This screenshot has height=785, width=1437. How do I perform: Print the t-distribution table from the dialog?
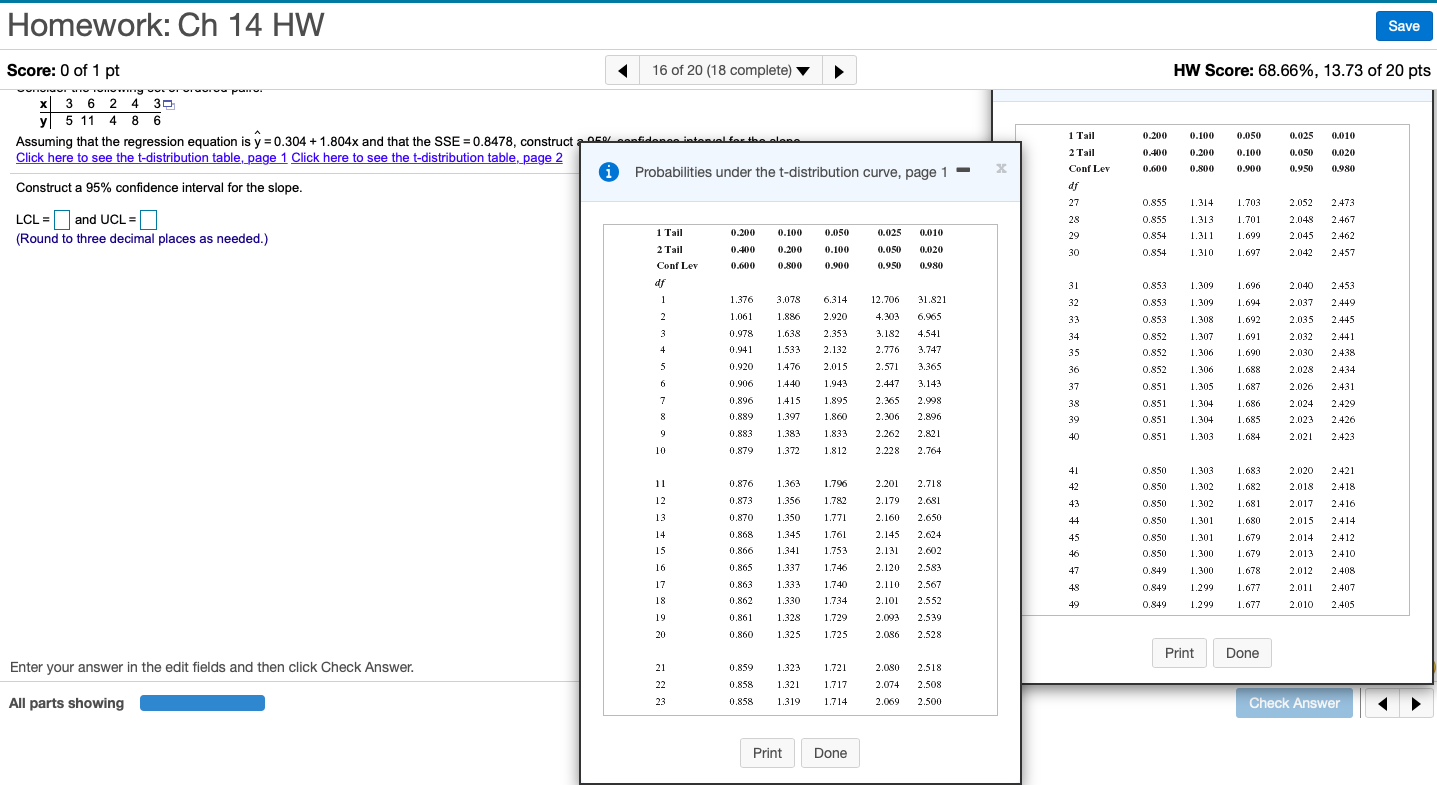coord(767,752)
